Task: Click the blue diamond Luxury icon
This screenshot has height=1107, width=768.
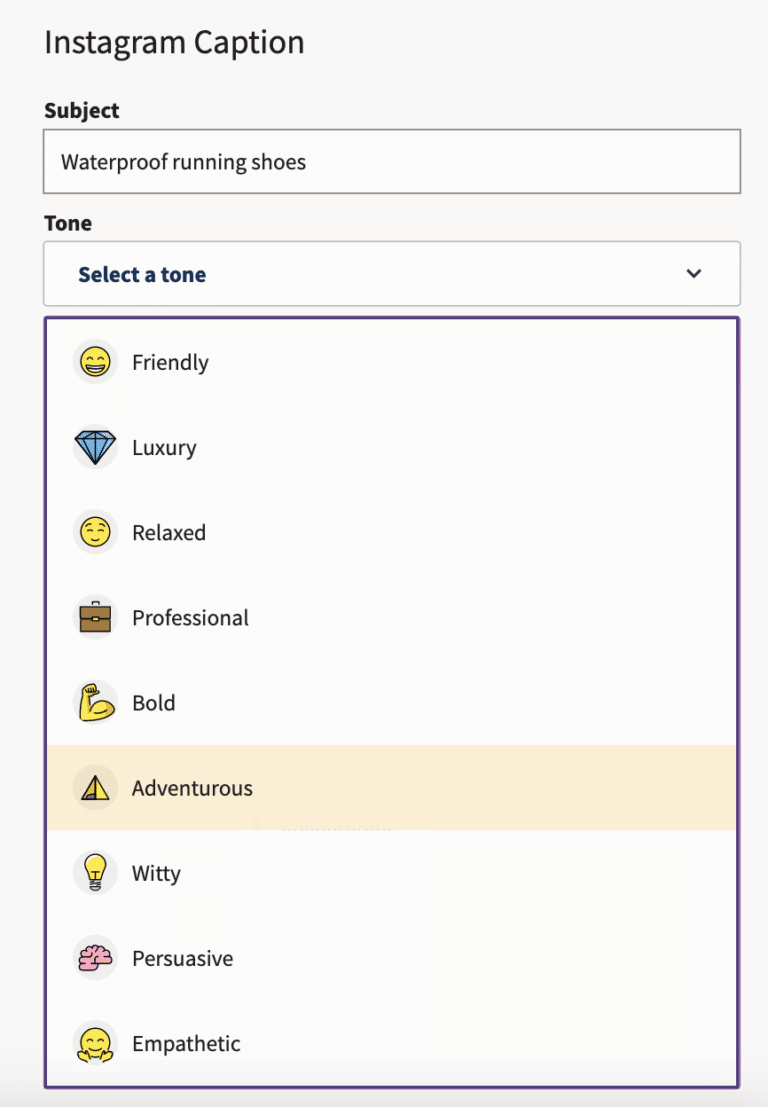Action: point(96,447)
